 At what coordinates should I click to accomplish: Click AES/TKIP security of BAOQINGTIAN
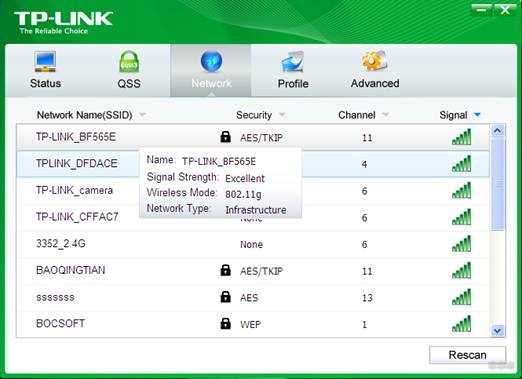(261, 271)
